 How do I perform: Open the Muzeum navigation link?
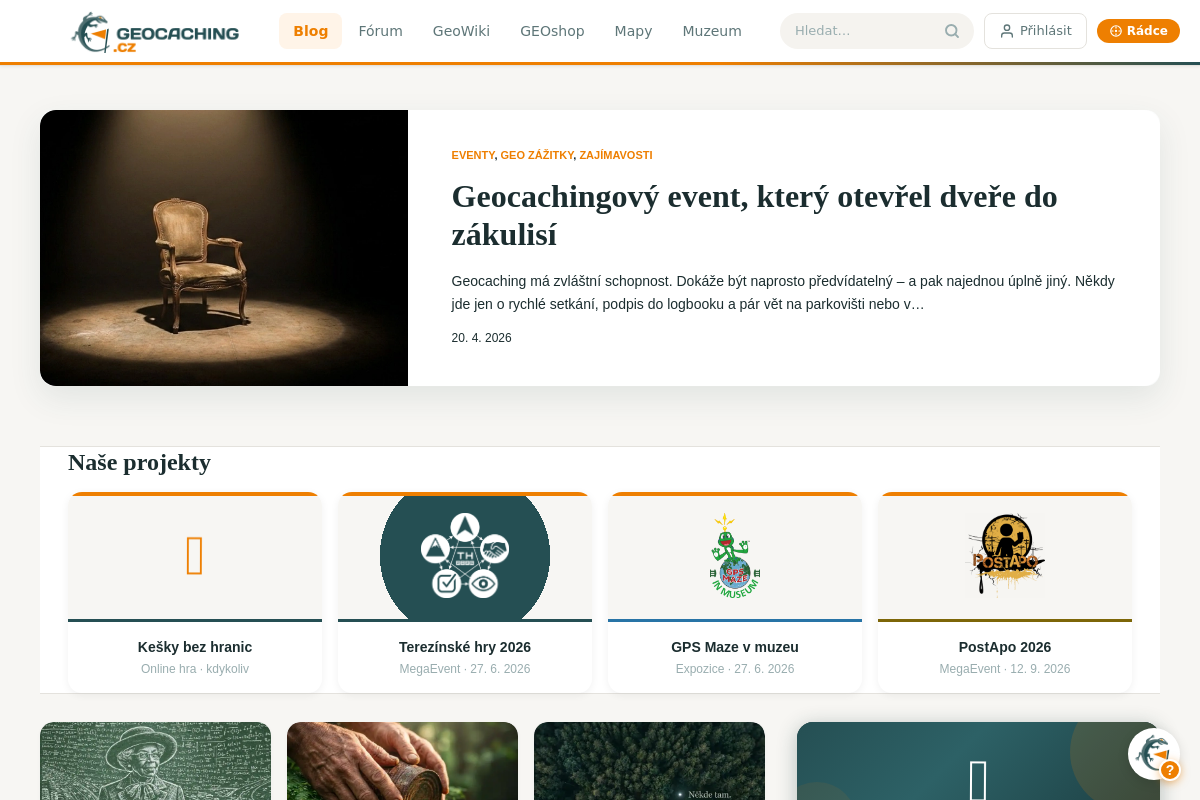[x=712, y=31]
